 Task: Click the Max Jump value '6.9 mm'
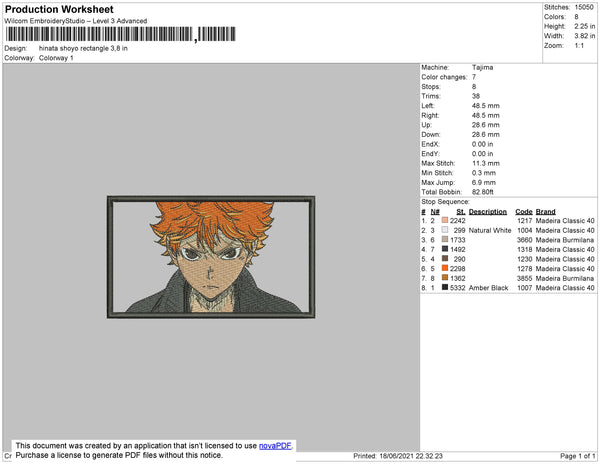[484, 182]
